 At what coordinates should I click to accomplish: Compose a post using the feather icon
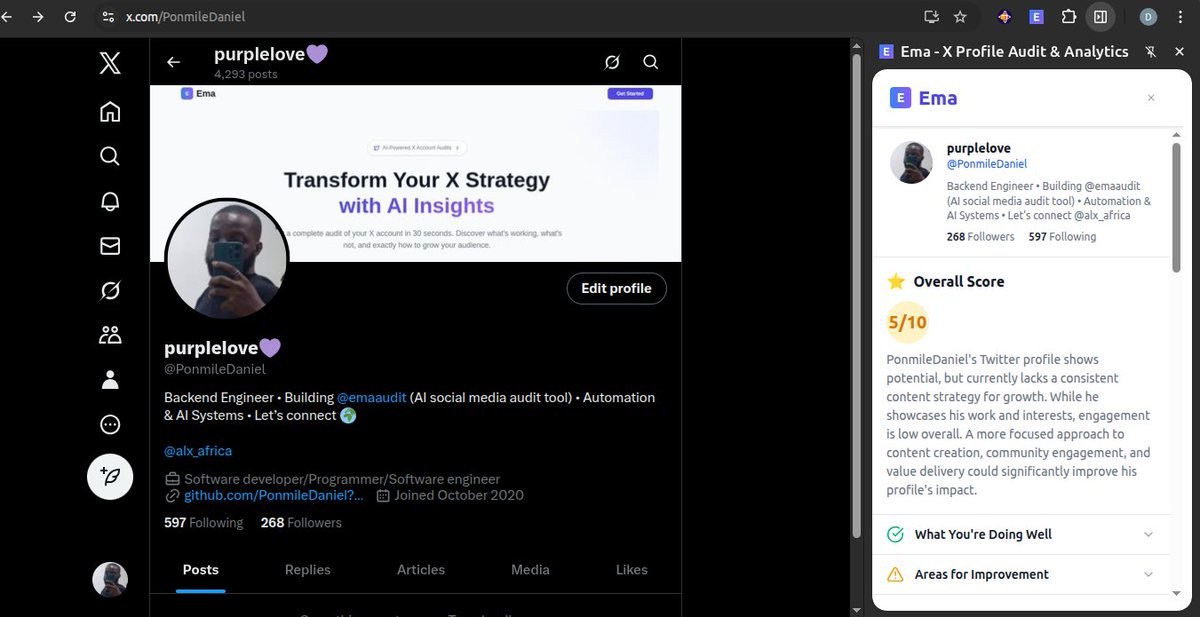coord(109,477)
